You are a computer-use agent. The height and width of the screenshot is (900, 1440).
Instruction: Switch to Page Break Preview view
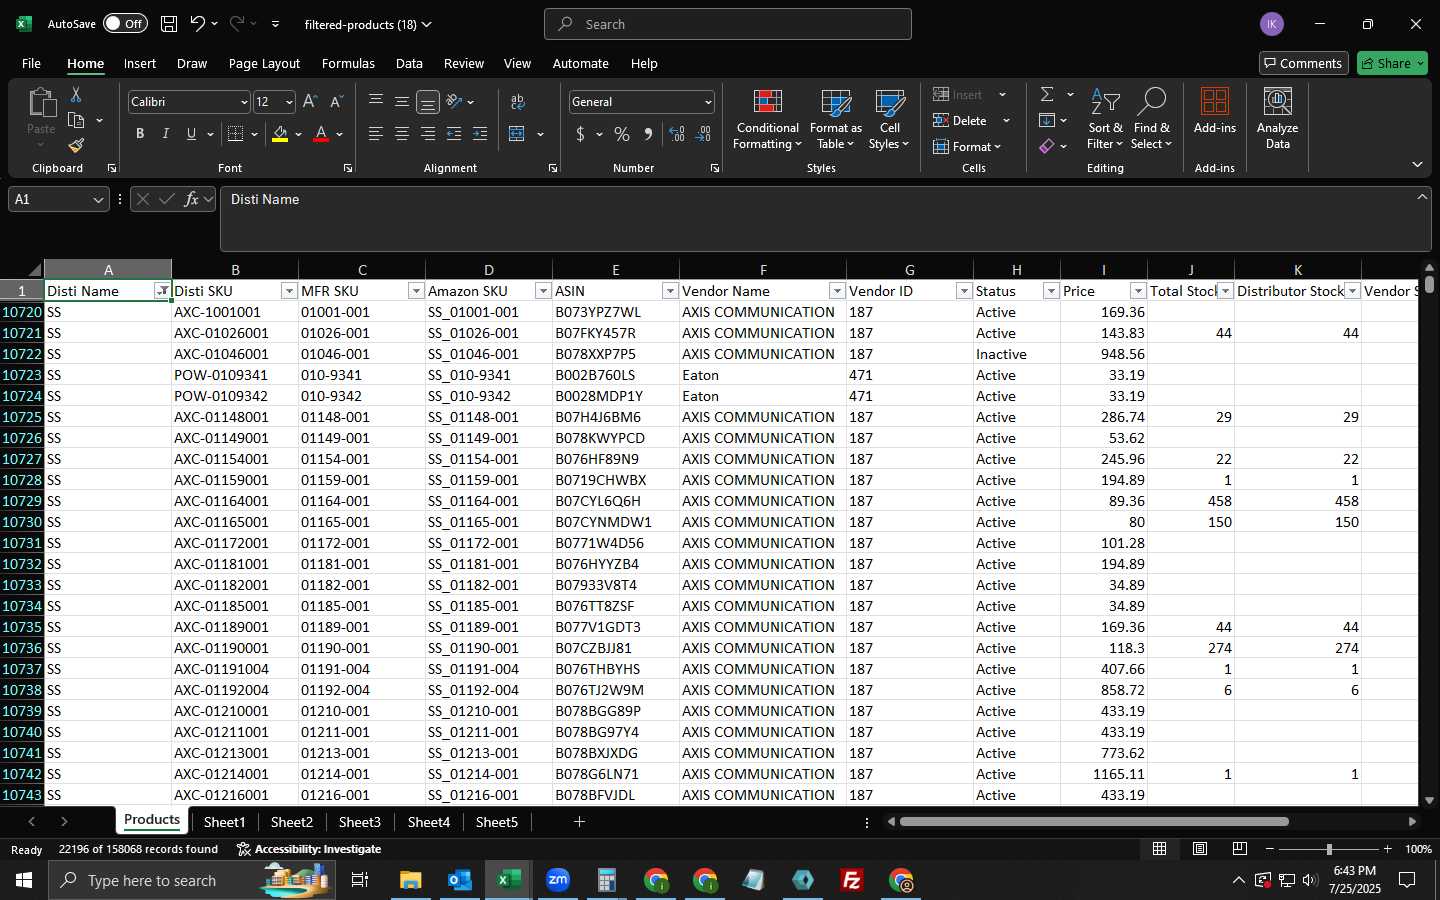1240,849
